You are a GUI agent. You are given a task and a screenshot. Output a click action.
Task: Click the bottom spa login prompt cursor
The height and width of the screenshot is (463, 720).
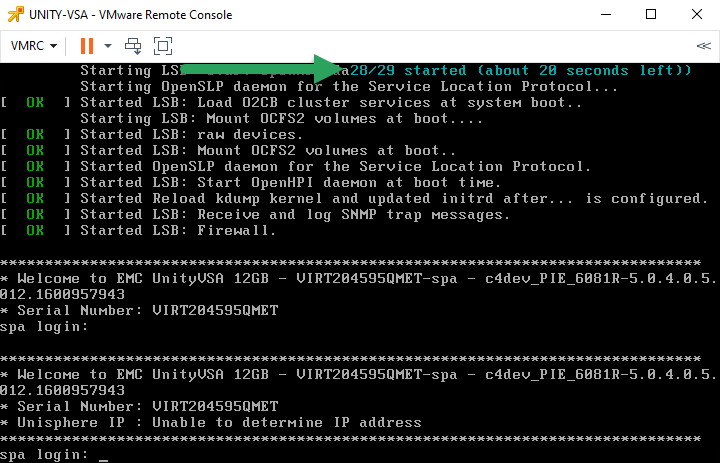pos(104,456)
